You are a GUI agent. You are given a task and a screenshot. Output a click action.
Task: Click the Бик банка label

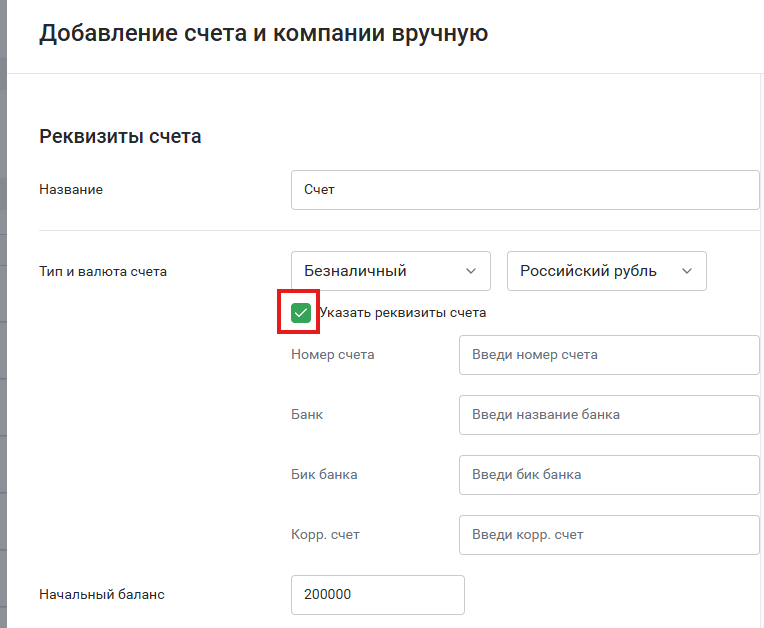pyautogui.click(x=324, y=475)
